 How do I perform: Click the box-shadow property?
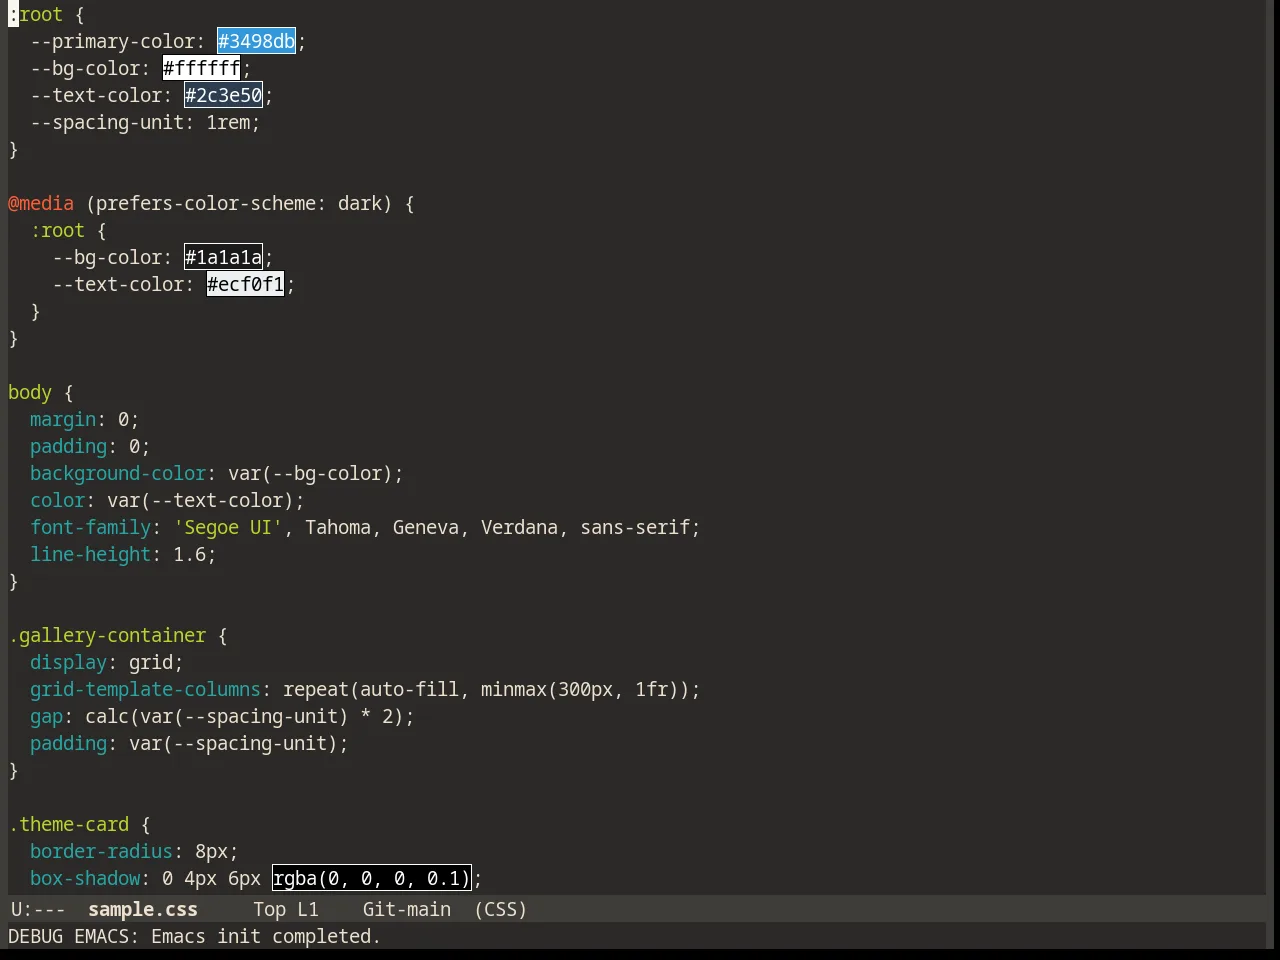85,878
